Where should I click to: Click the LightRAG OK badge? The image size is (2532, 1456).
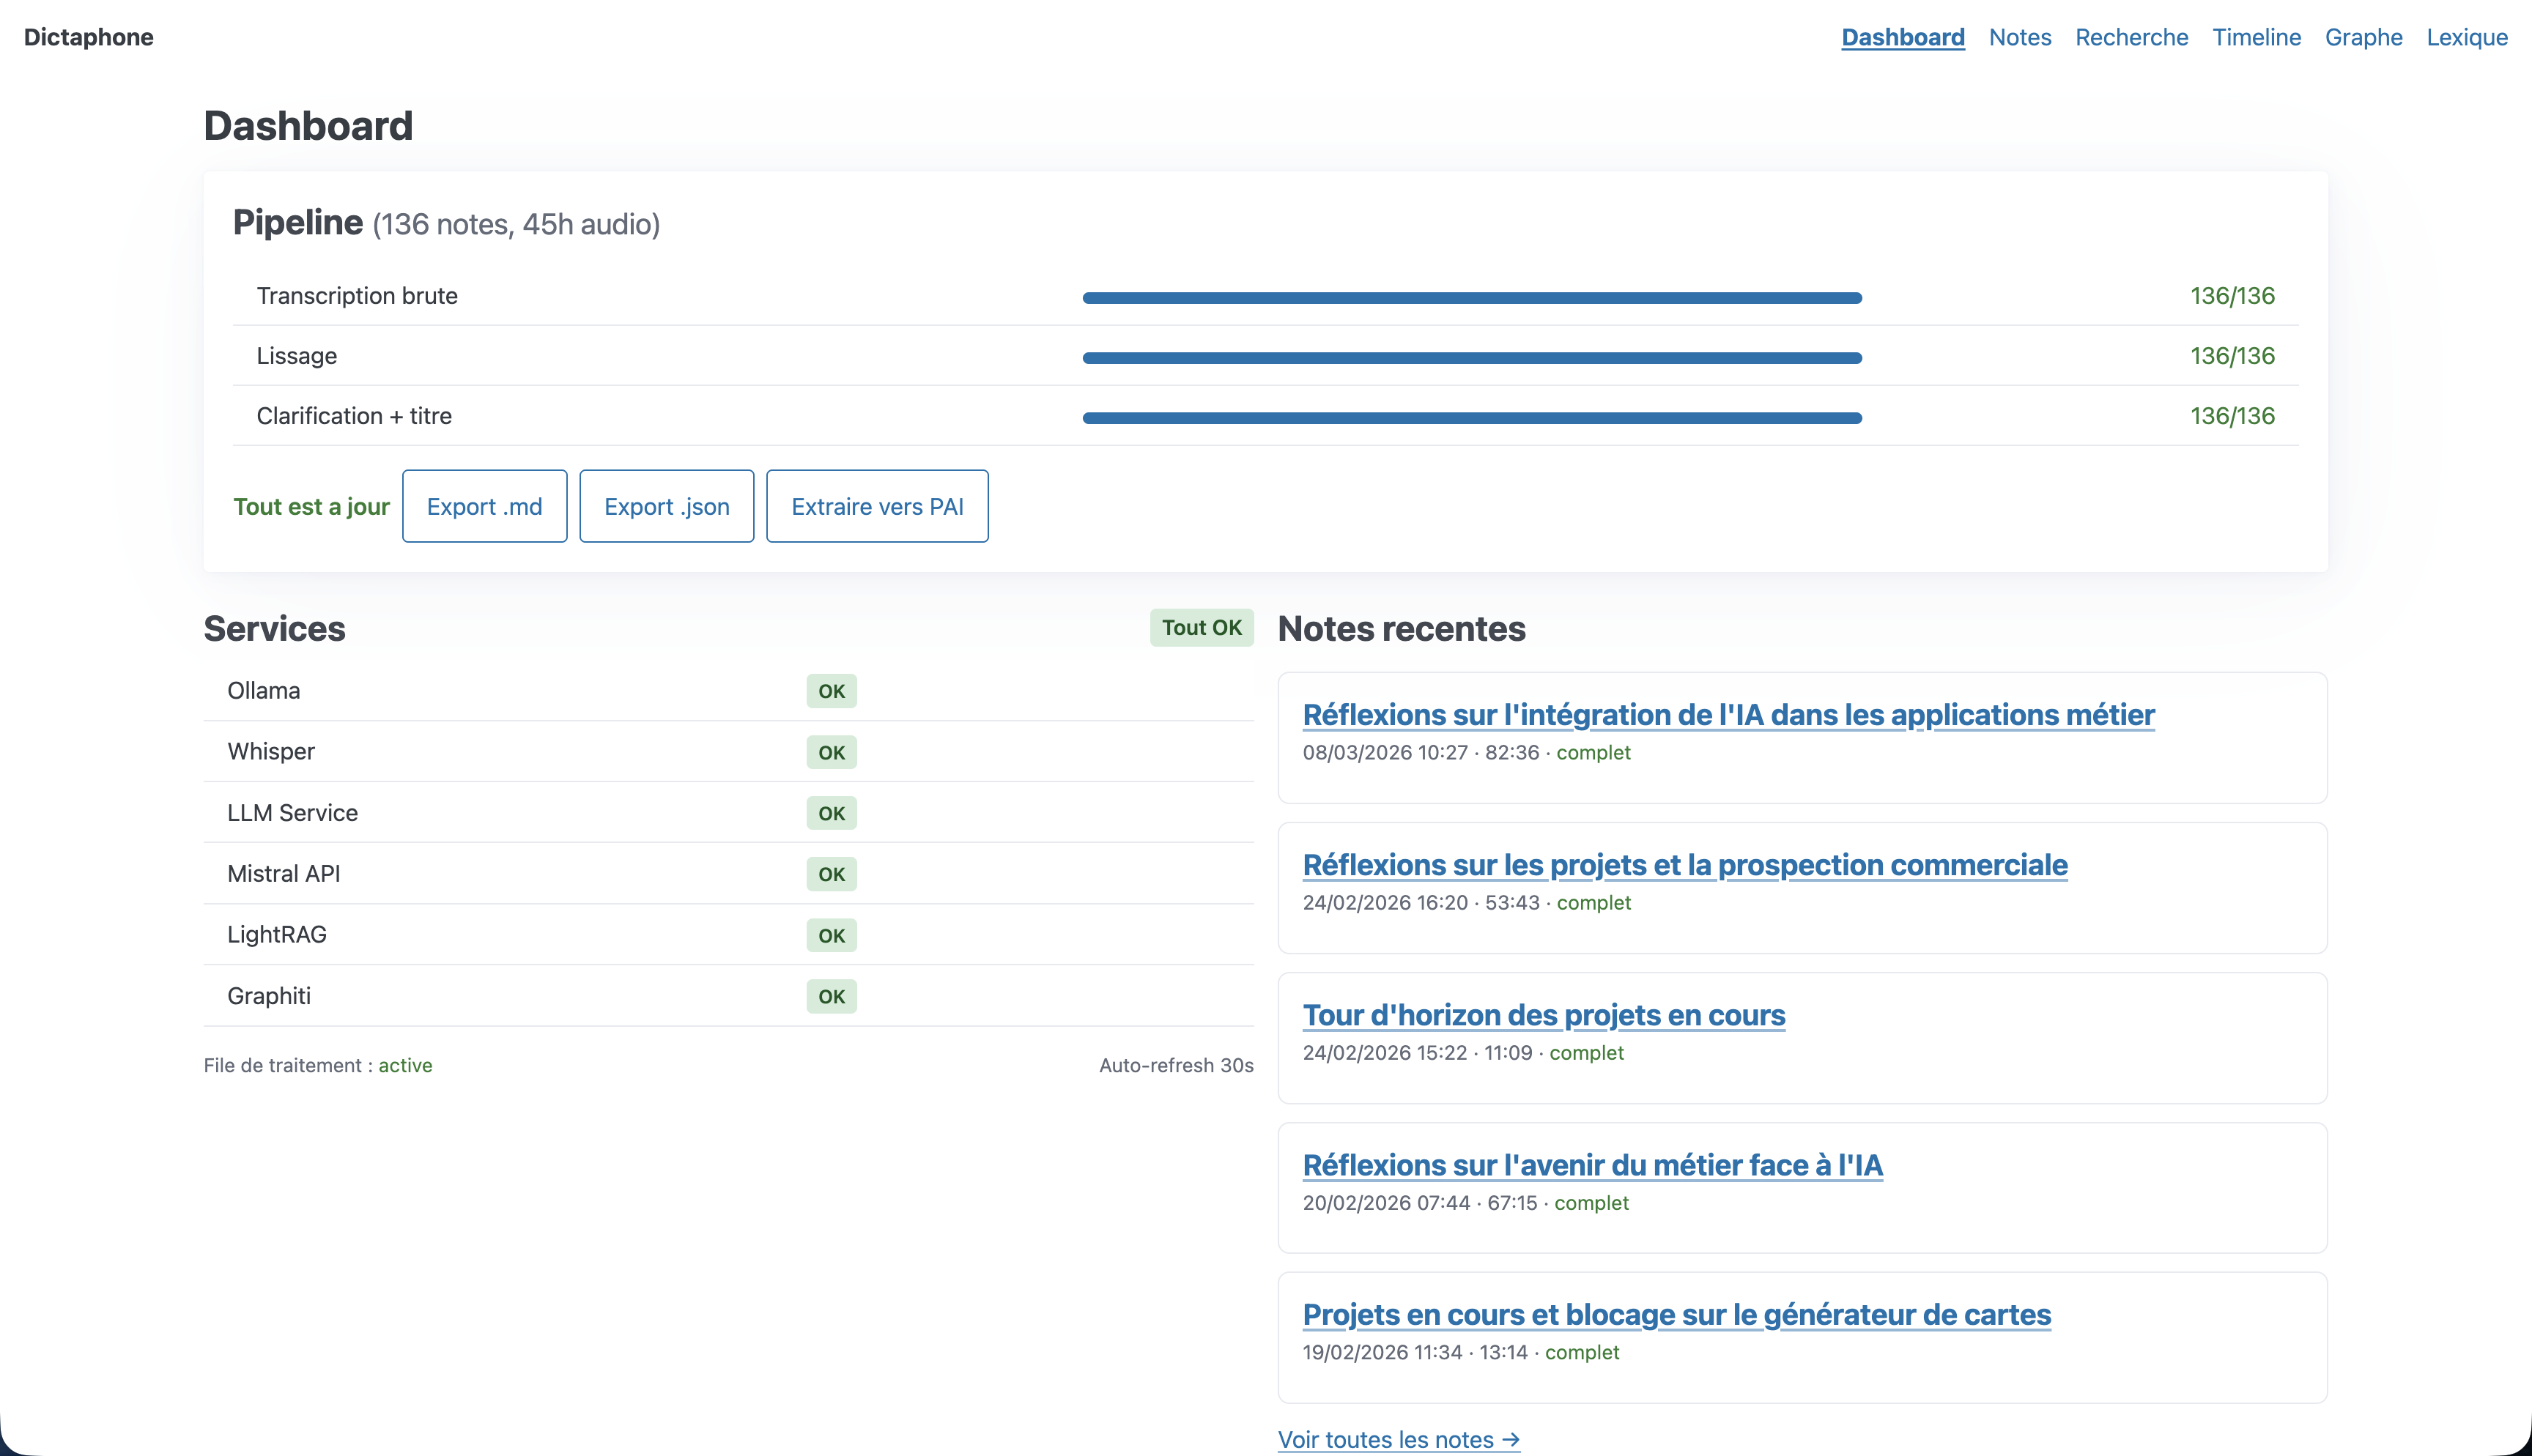click(832, 935)
